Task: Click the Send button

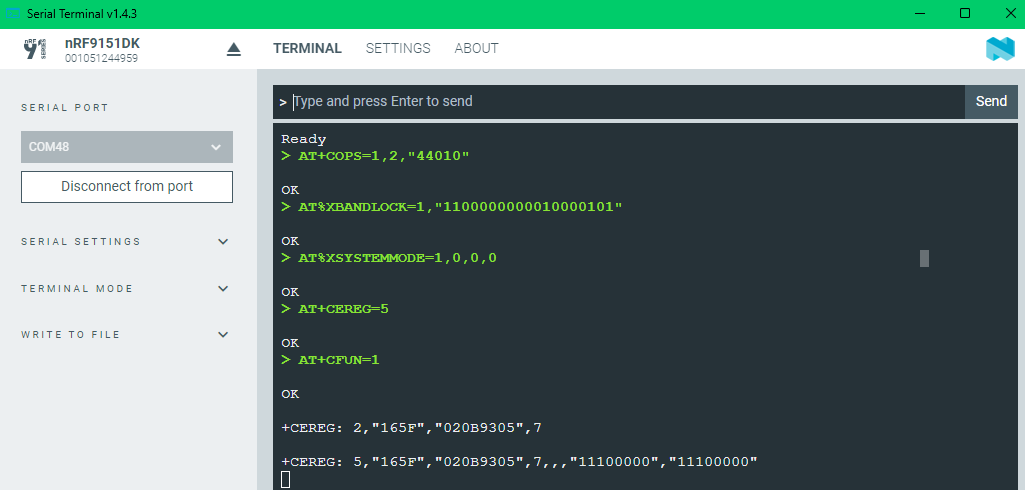Action: pyautogui.click(x=991, y=101)
